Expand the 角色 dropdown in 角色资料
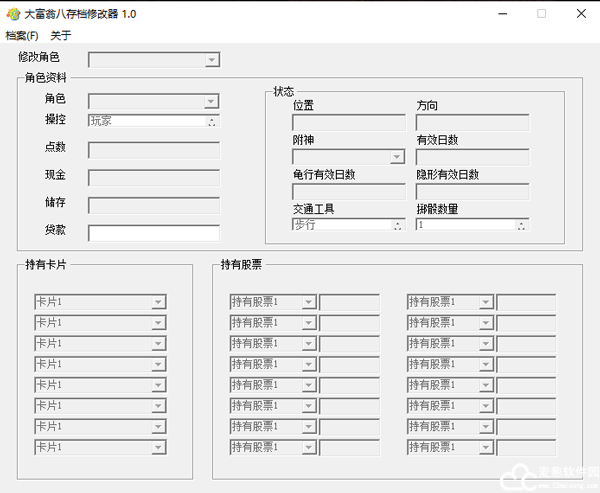 (211, 101)
